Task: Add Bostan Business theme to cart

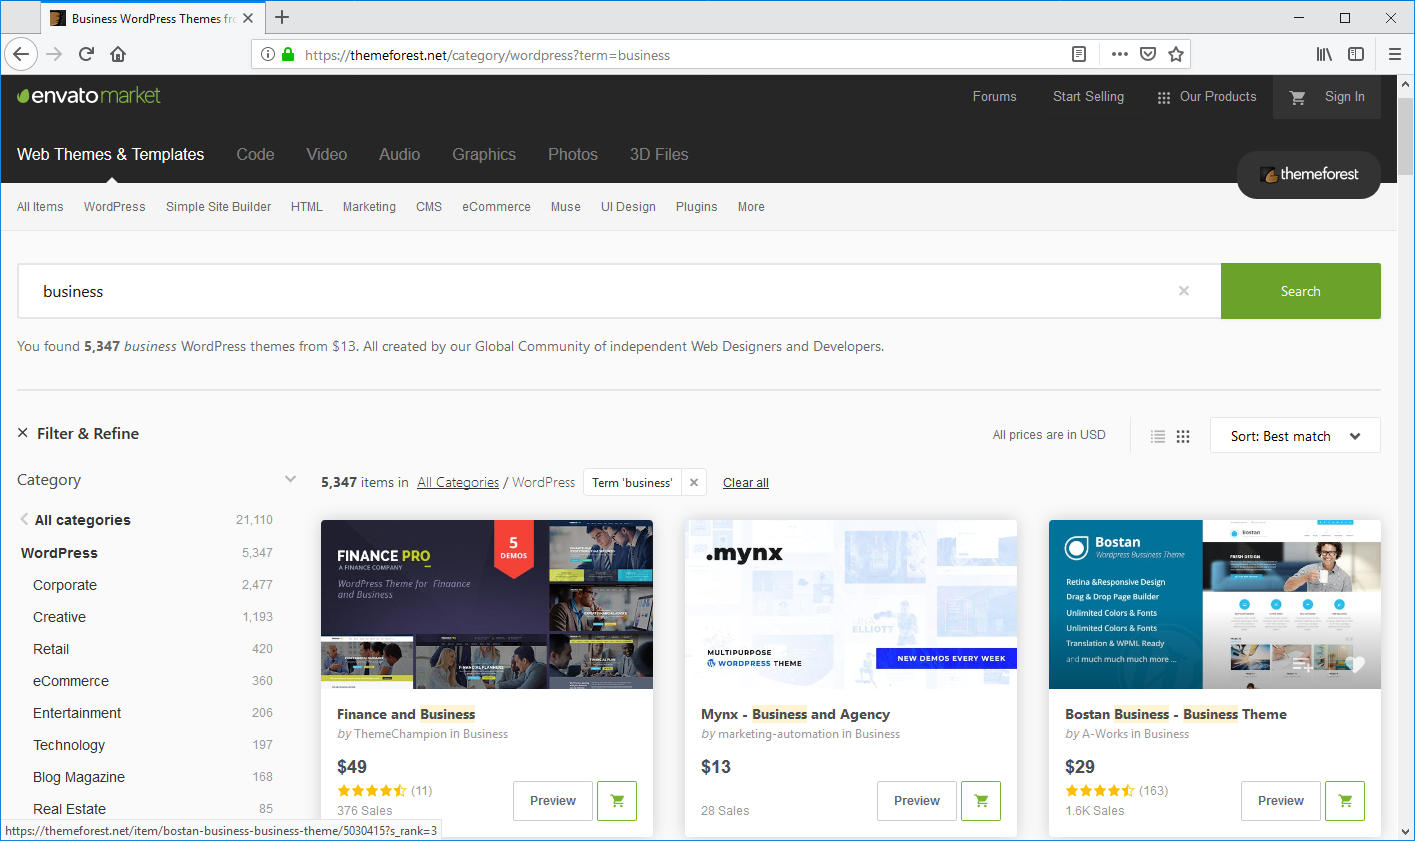Action: point(1345,801)
